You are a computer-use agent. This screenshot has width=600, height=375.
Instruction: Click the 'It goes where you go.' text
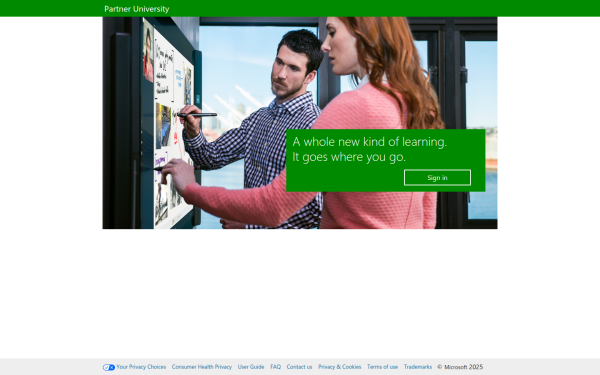[349, 157]
